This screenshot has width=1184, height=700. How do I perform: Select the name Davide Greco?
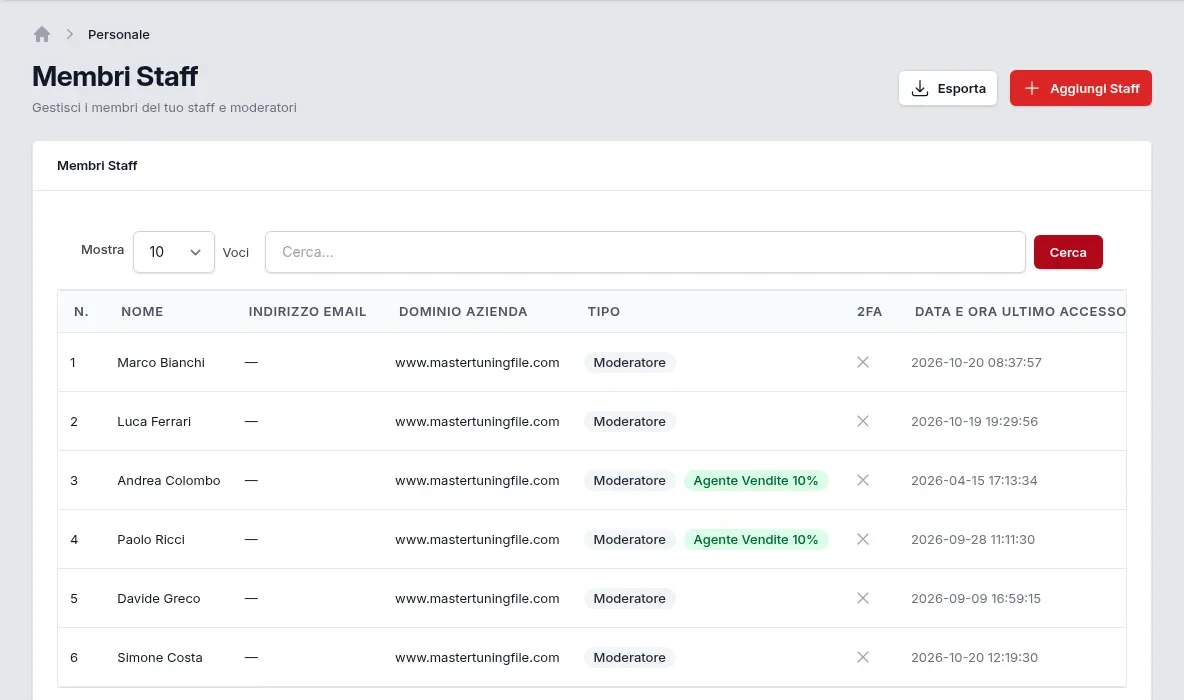coord(159,598)
